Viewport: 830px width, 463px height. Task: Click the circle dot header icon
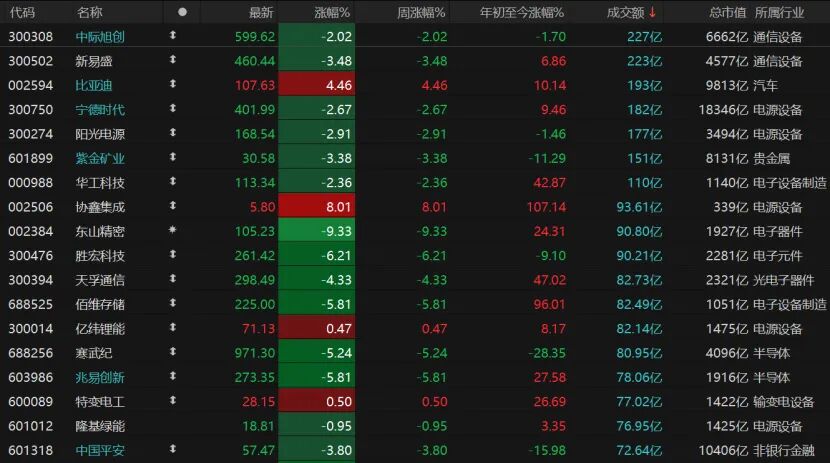182,12
